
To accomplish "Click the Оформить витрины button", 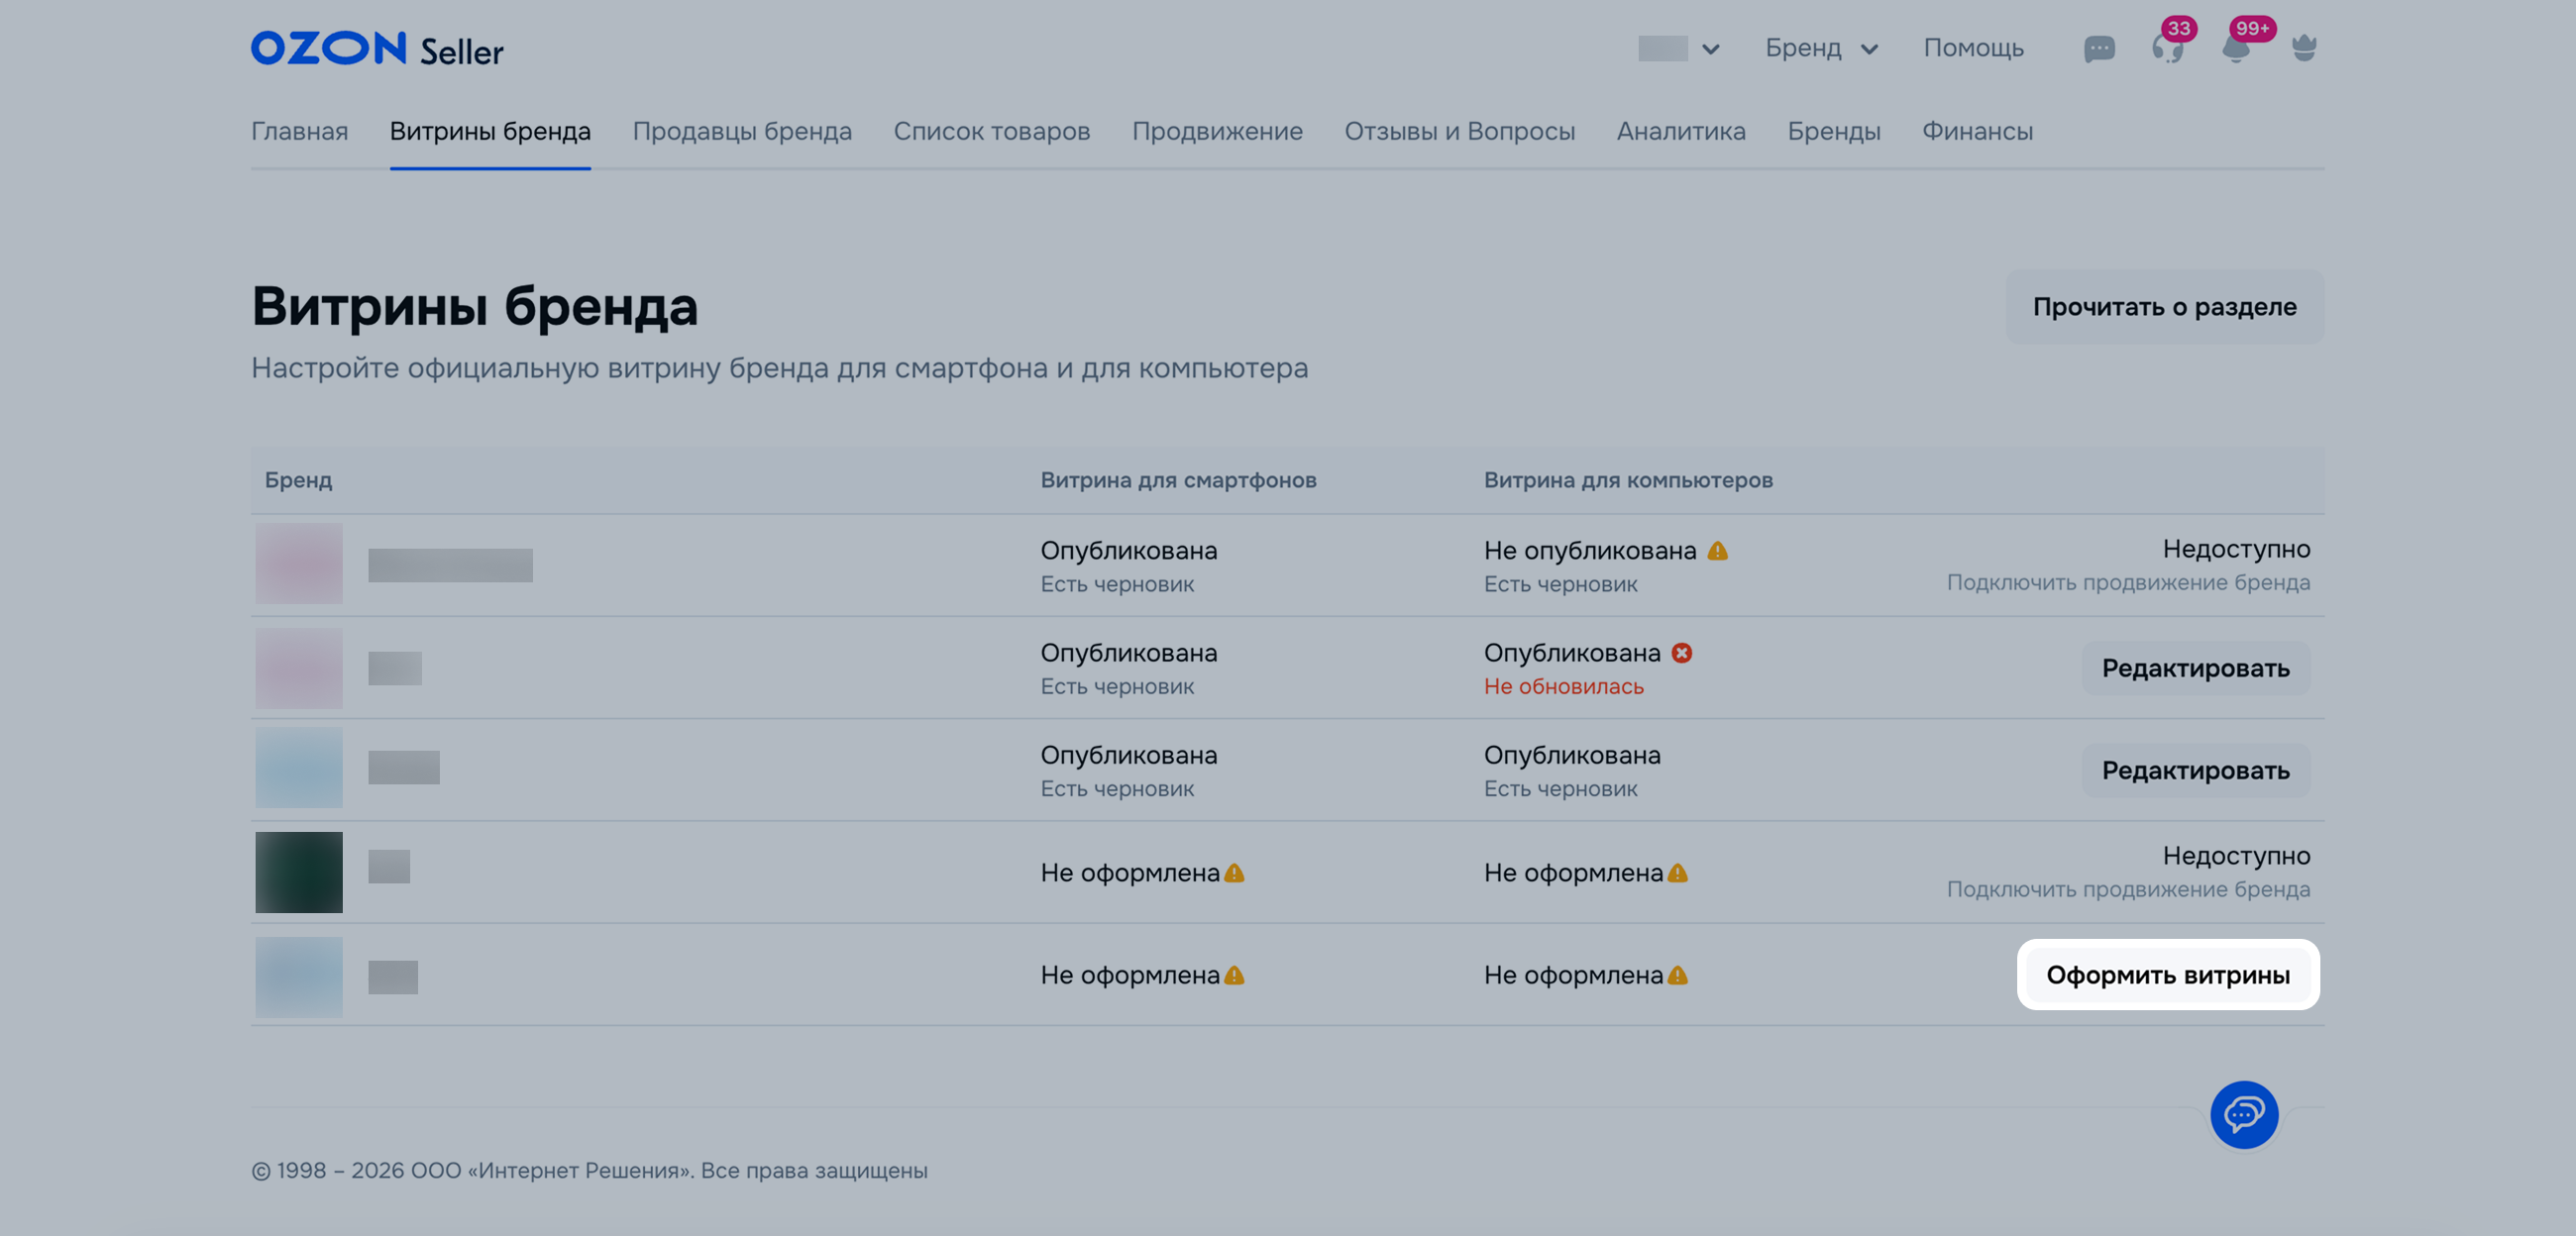I will (2167, 975).
